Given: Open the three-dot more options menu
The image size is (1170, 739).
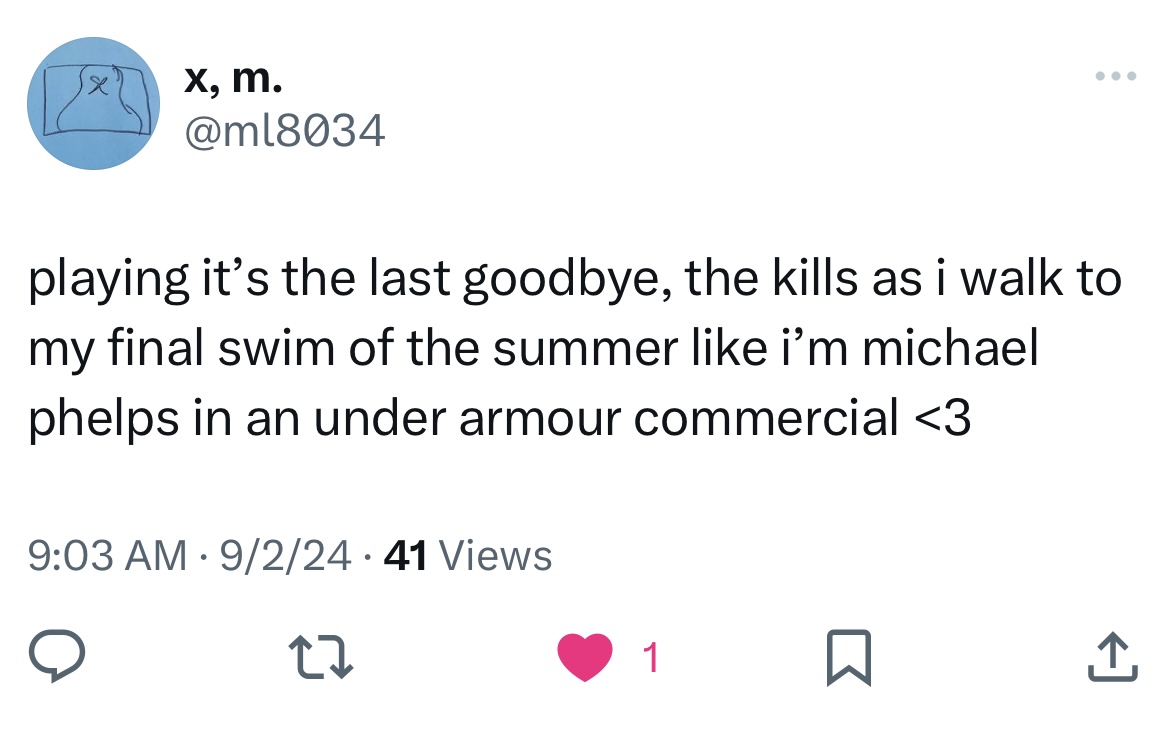Looking at the screenshot, I should click(x=1116, y=76).
